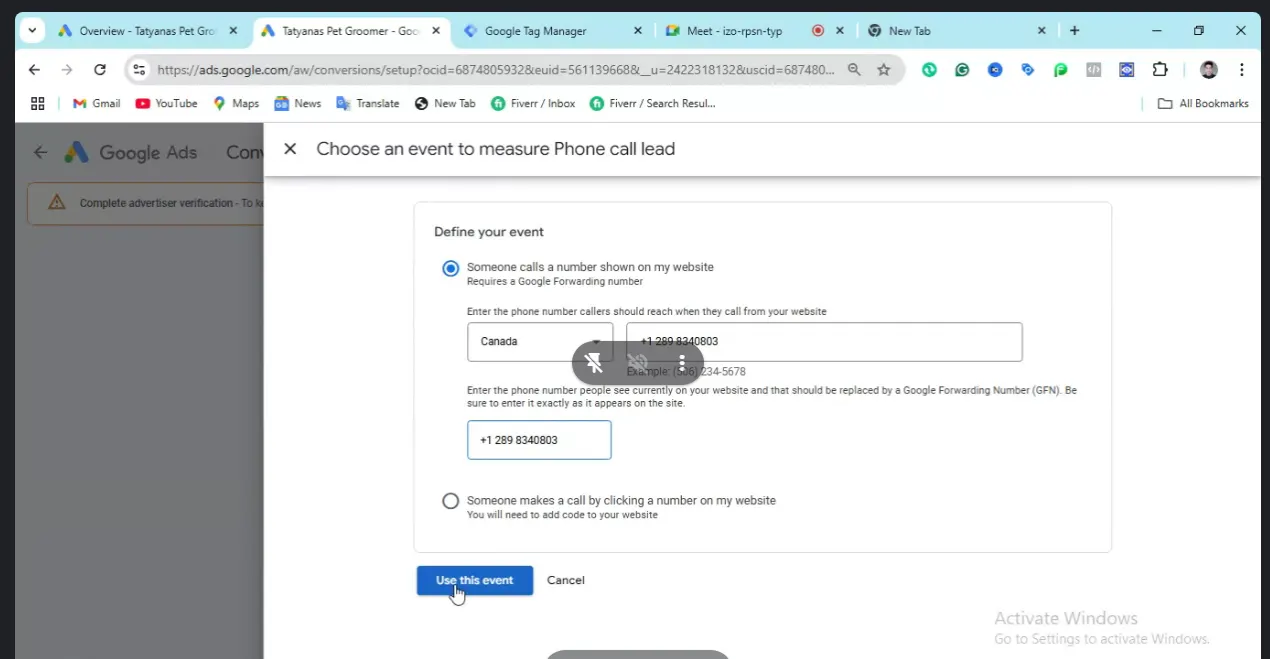The image size is (1270, 659).
Task: Click the Use this event button
Action: click(x=475, y=580)
